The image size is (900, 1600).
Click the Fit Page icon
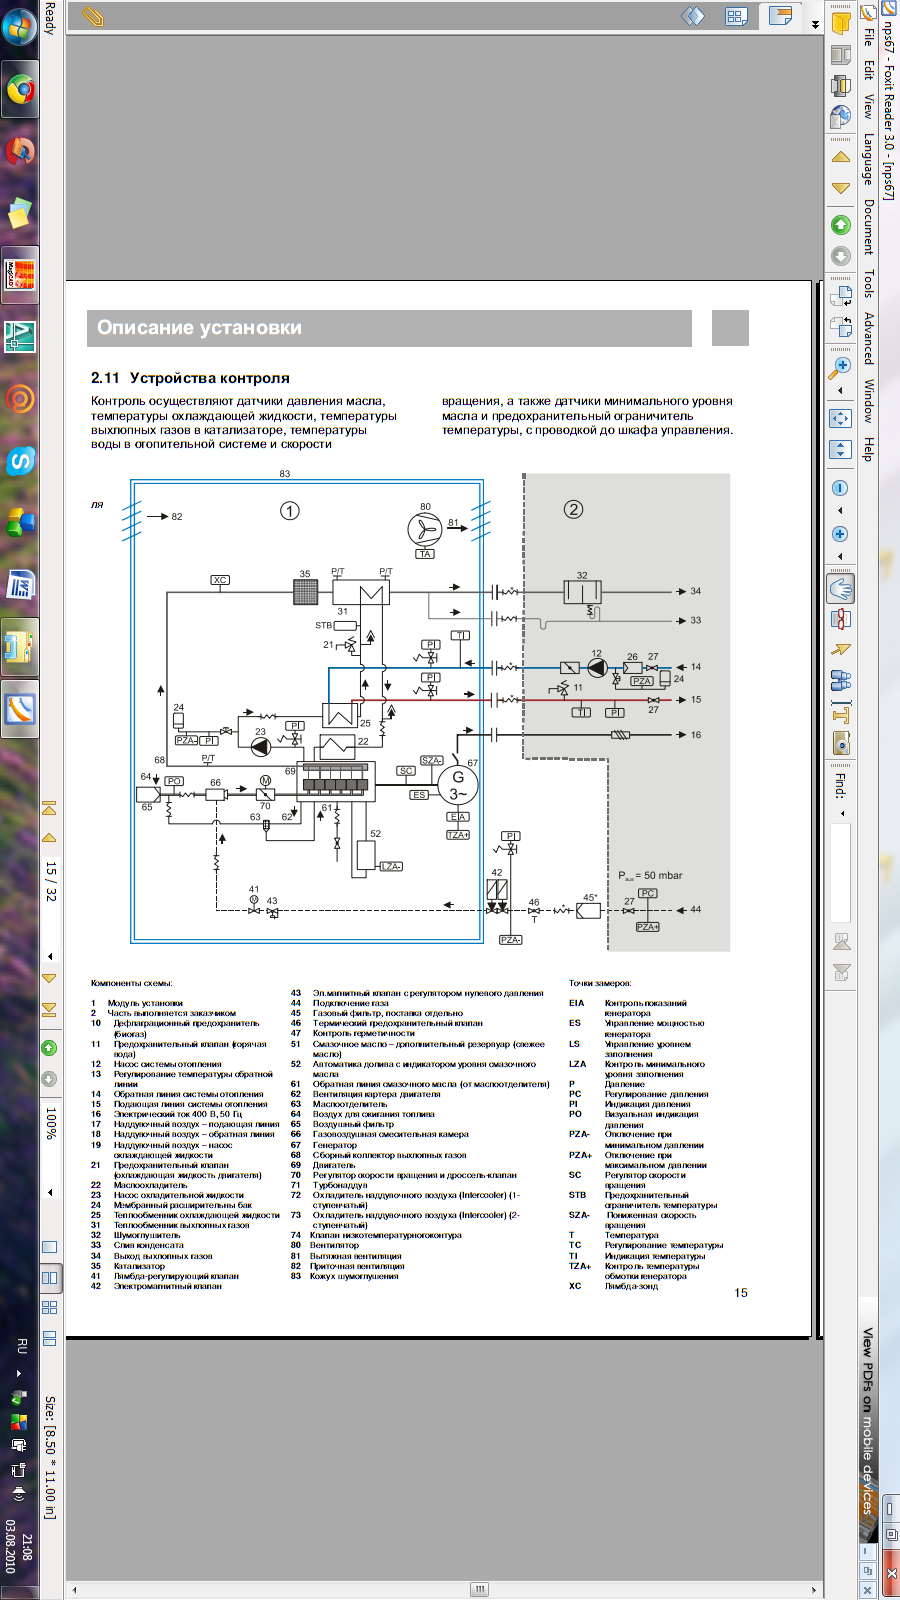(x=841, y=419)
